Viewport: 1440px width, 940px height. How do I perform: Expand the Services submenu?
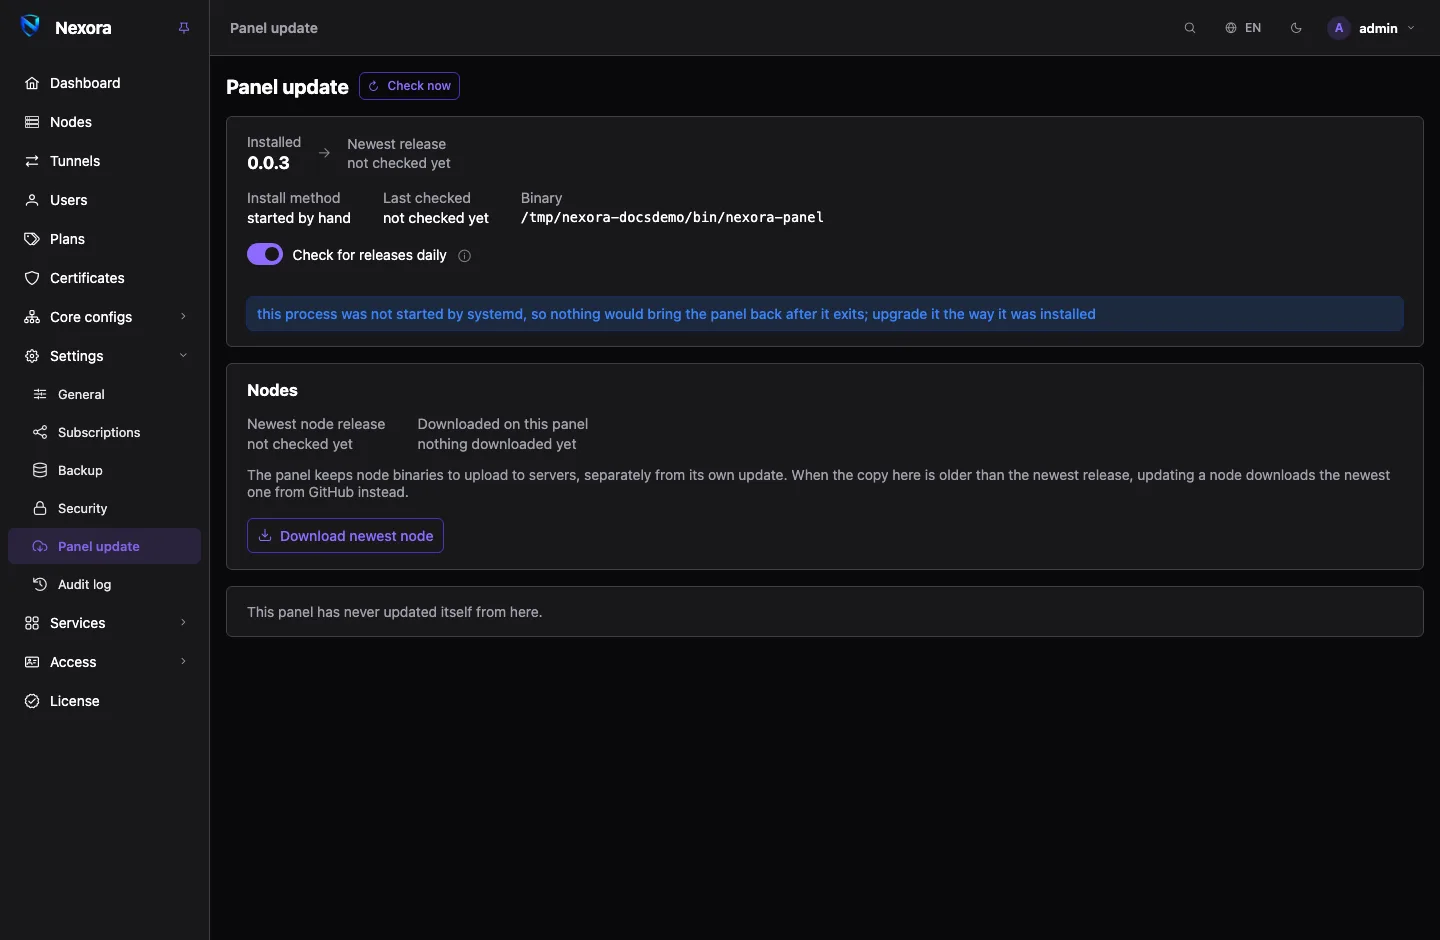[105, 623]
